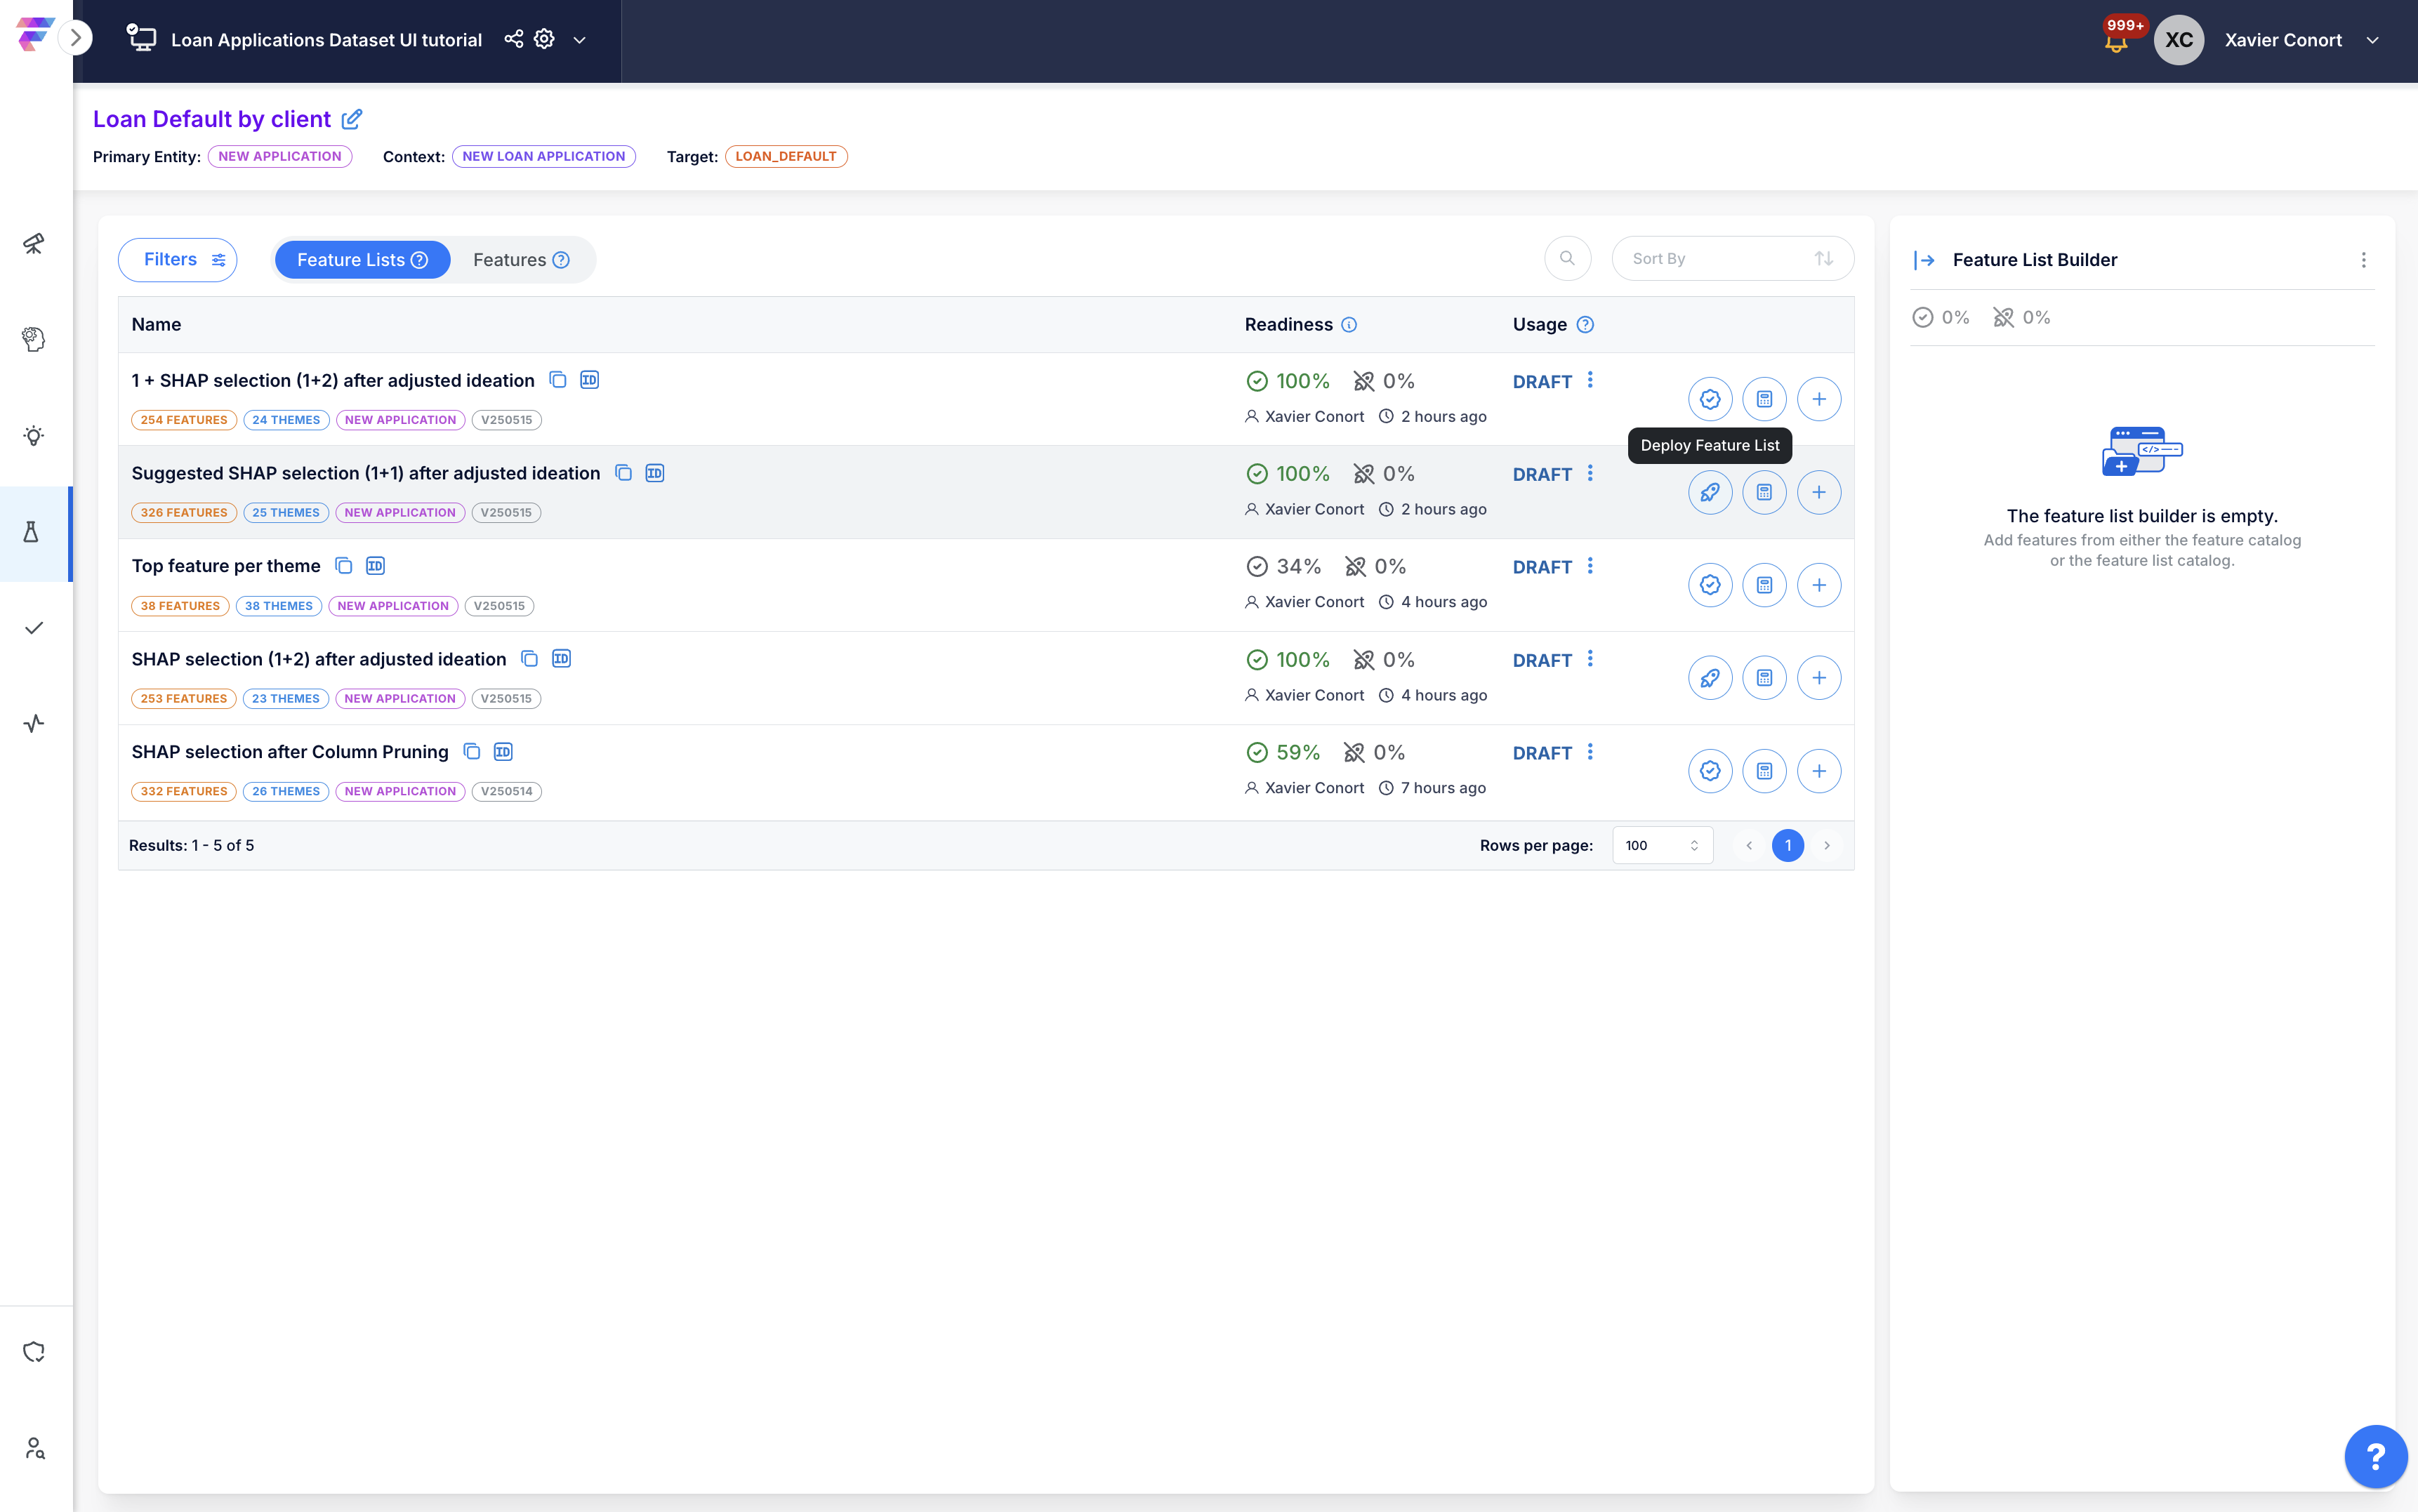The image size is (2418, 1512).
Task: Edit the Loan Default by client name
Action: pos(352,119)
